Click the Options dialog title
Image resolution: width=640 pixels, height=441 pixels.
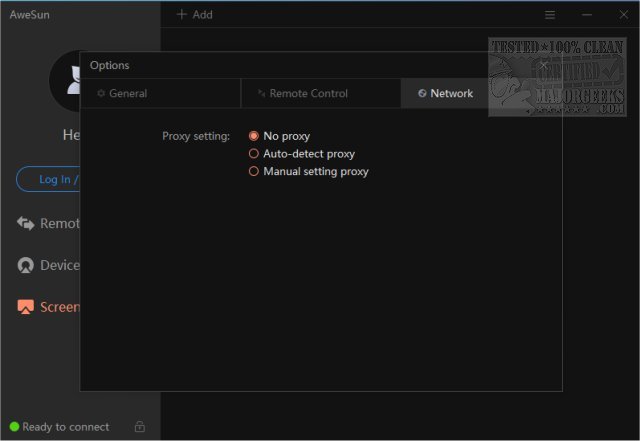click(x=109, y=65)
